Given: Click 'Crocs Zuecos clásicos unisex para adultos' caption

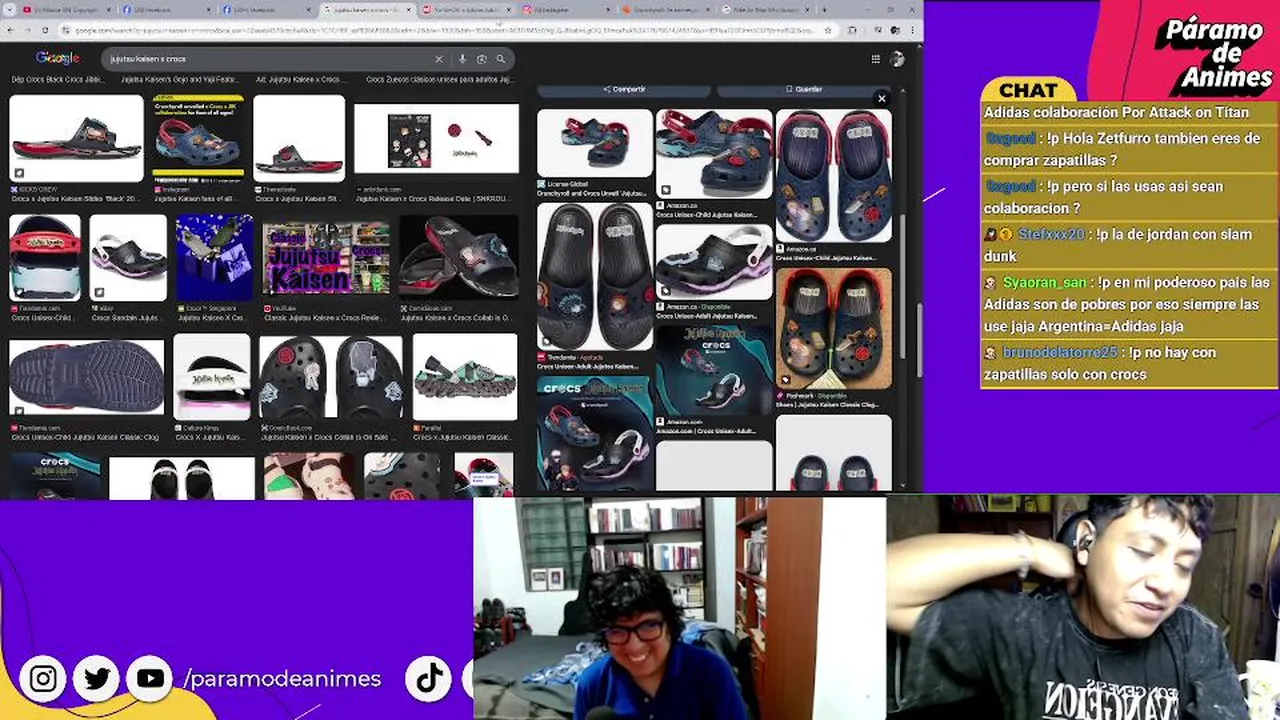Looking at the screenshot, I should (439, 79).
